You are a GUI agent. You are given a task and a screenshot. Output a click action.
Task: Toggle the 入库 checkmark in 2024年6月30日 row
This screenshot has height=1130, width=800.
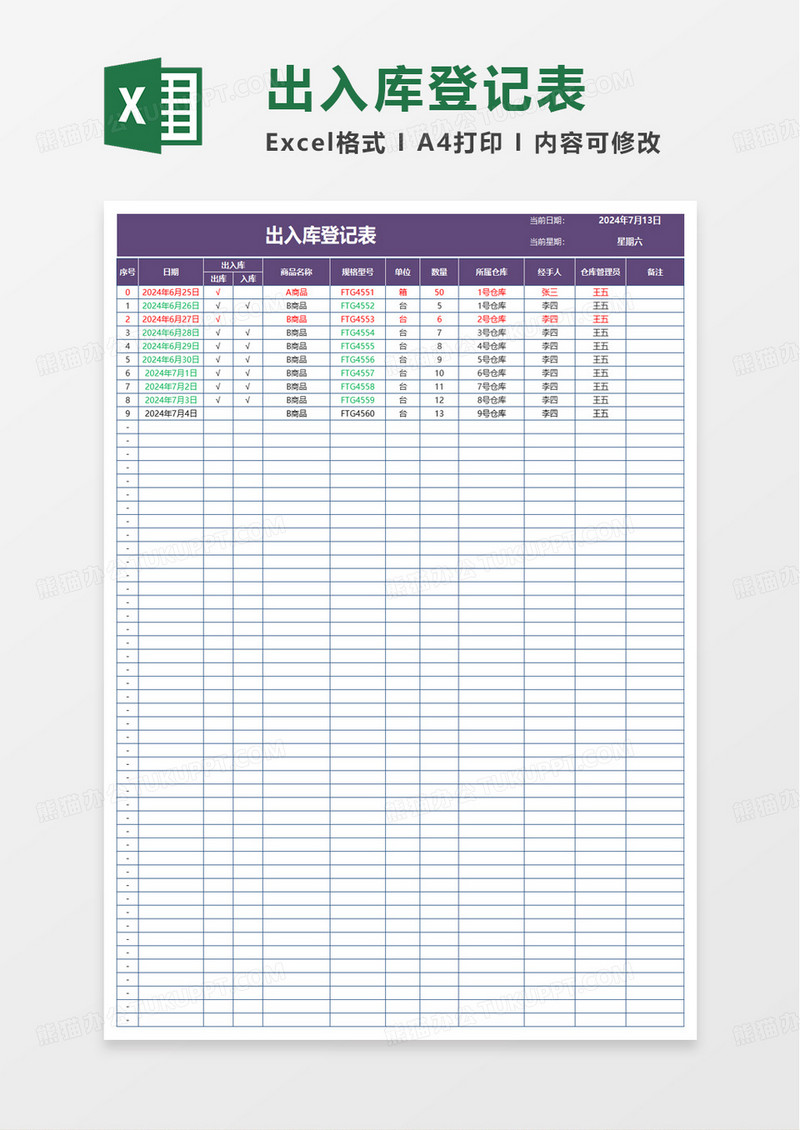[x=248, y=360]
